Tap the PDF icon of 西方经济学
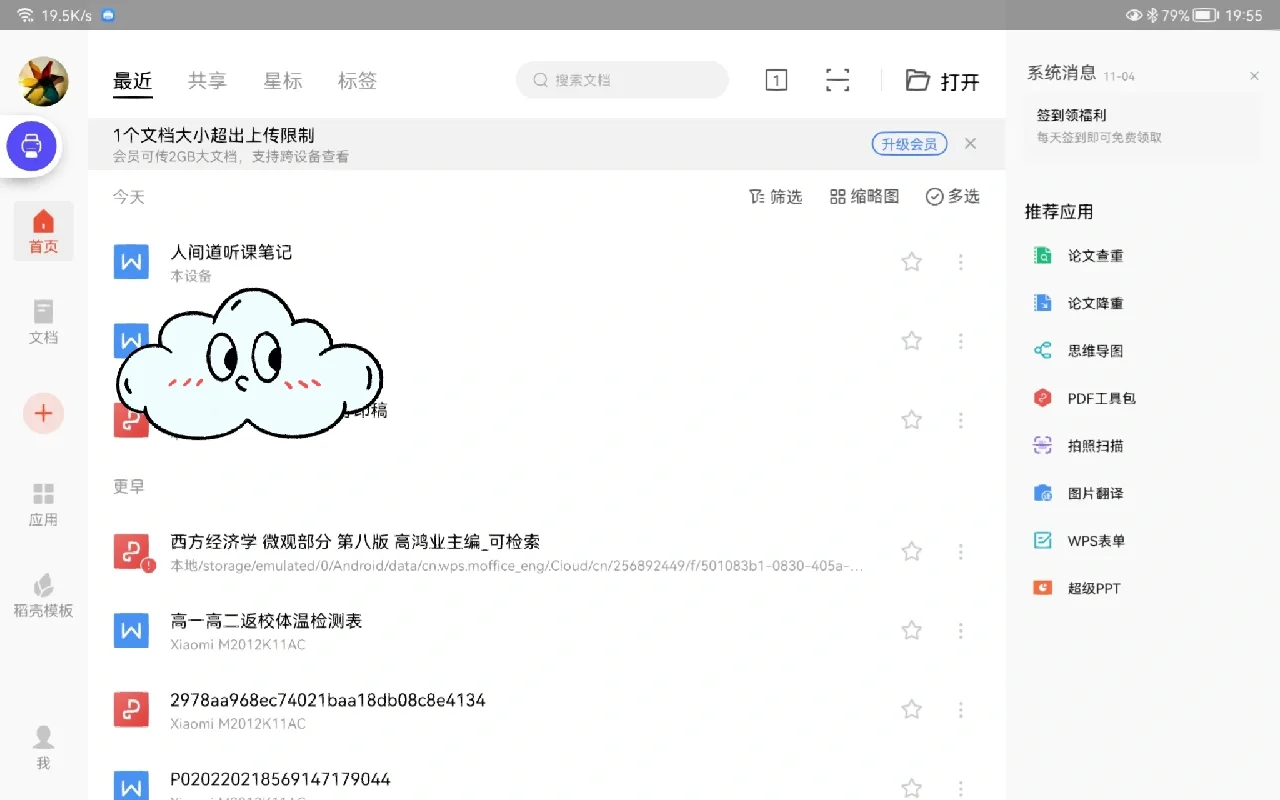This screenshot has height=800, width=1280. tap(131, 551)
